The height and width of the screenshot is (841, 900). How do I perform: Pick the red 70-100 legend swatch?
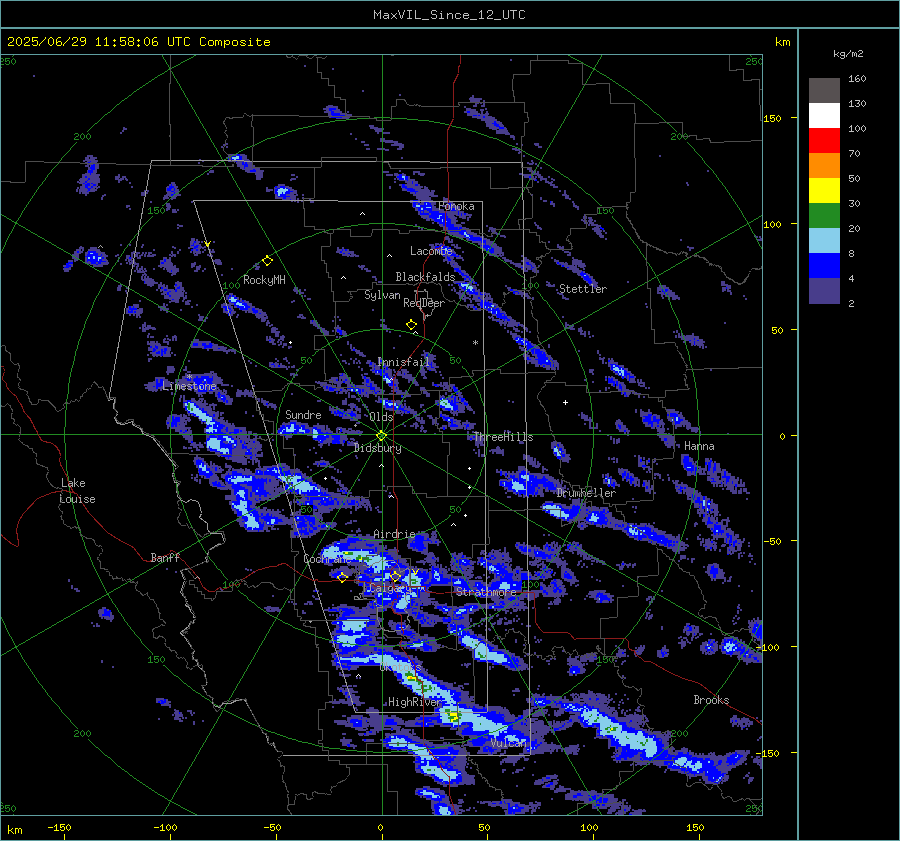point(824,141)
